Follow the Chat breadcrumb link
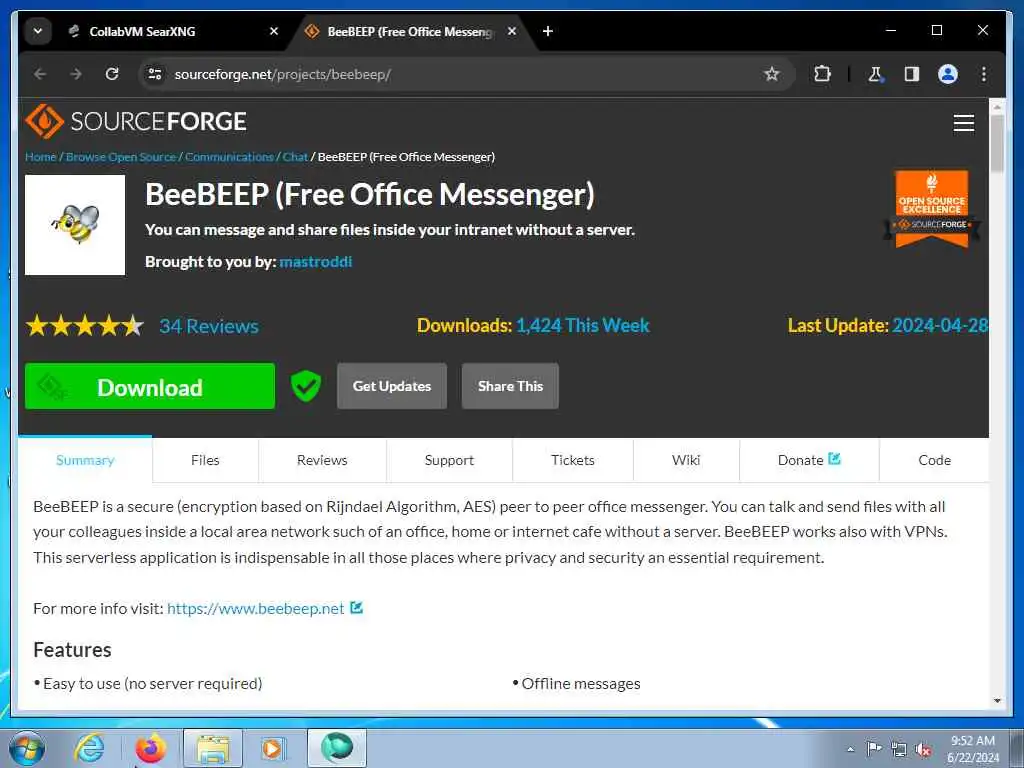Viewport: 1024px width, 768px height. tap(295, 157)
